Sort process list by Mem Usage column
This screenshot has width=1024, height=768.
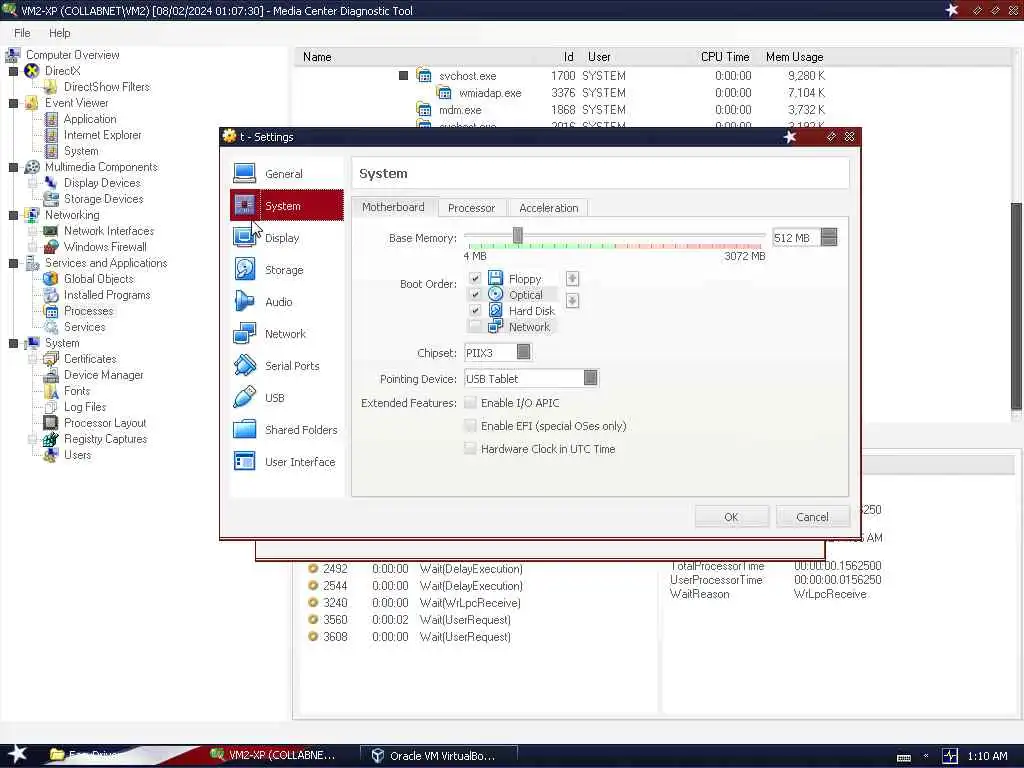coord(794,57)
